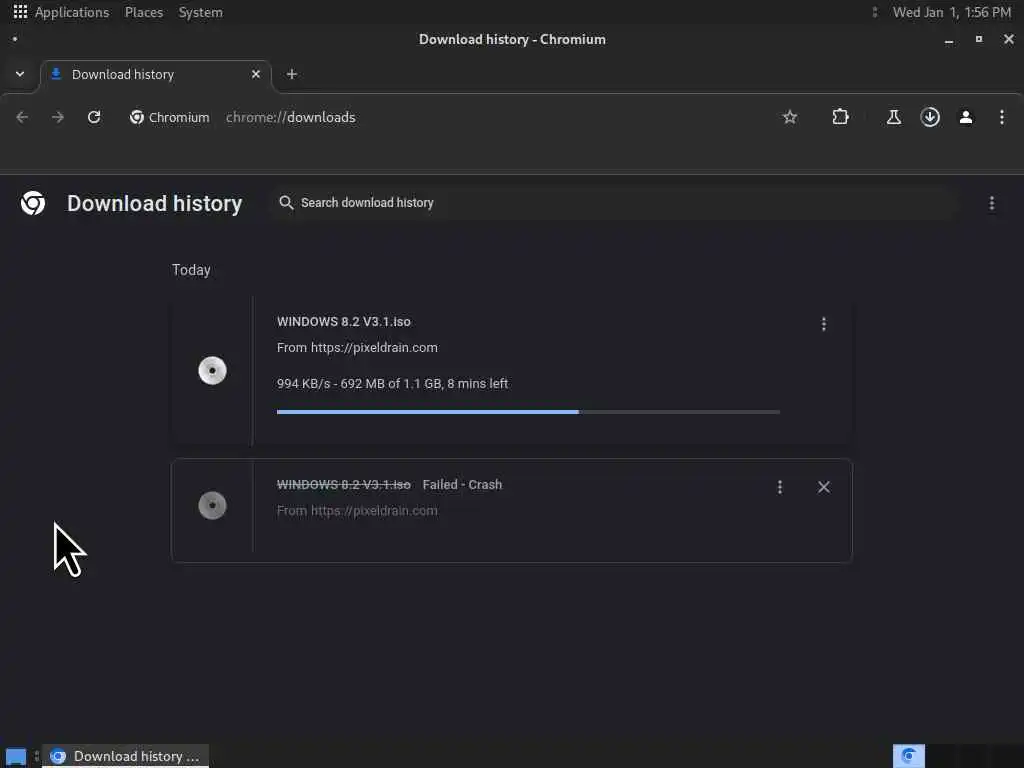
Task: Click the search magnifier icon
Action: coord(286,203)
